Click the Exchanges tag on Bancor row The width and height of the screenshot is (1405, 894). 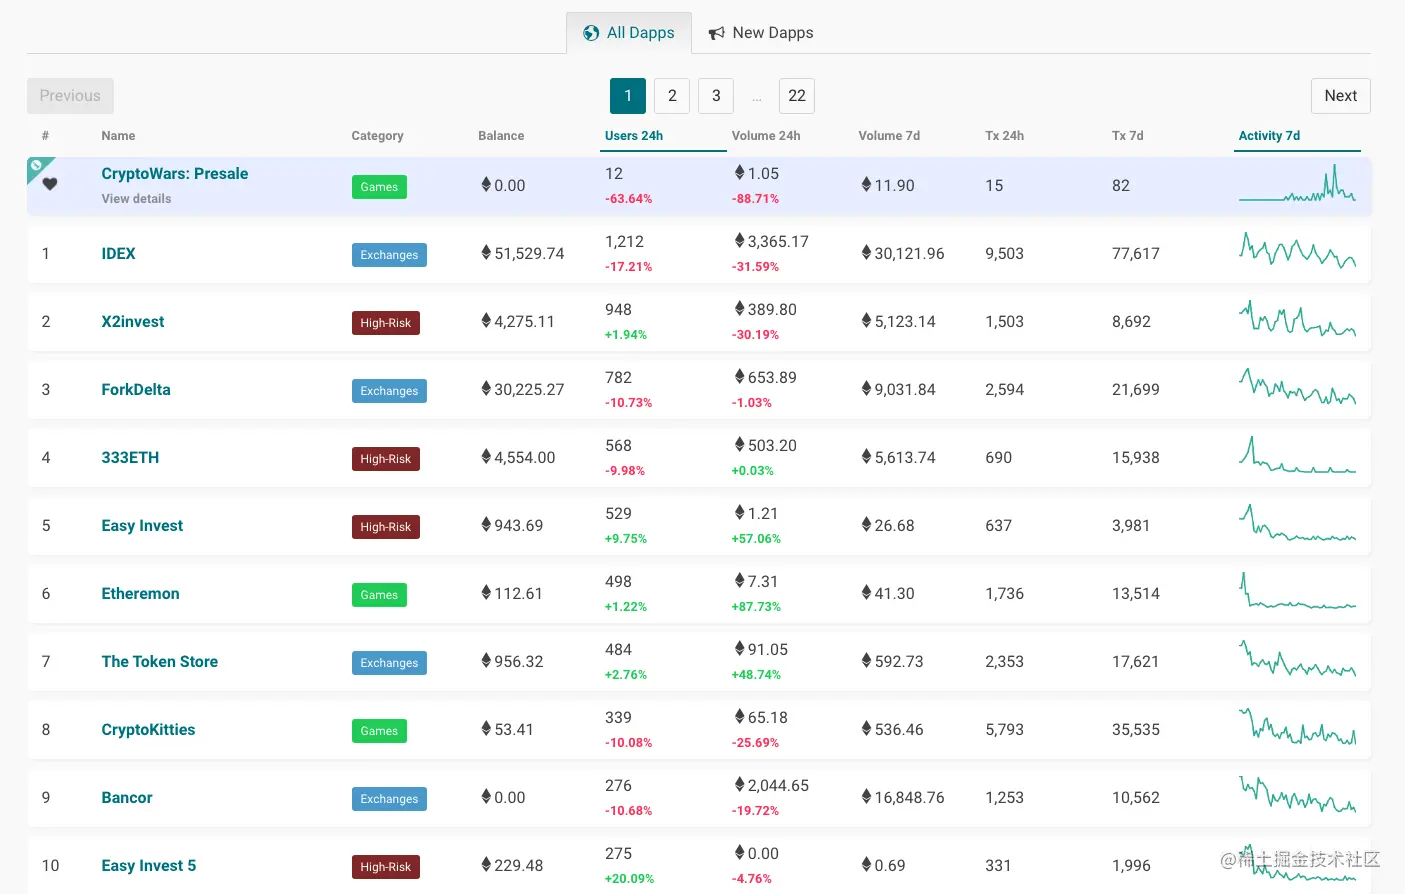coord(389,799)
